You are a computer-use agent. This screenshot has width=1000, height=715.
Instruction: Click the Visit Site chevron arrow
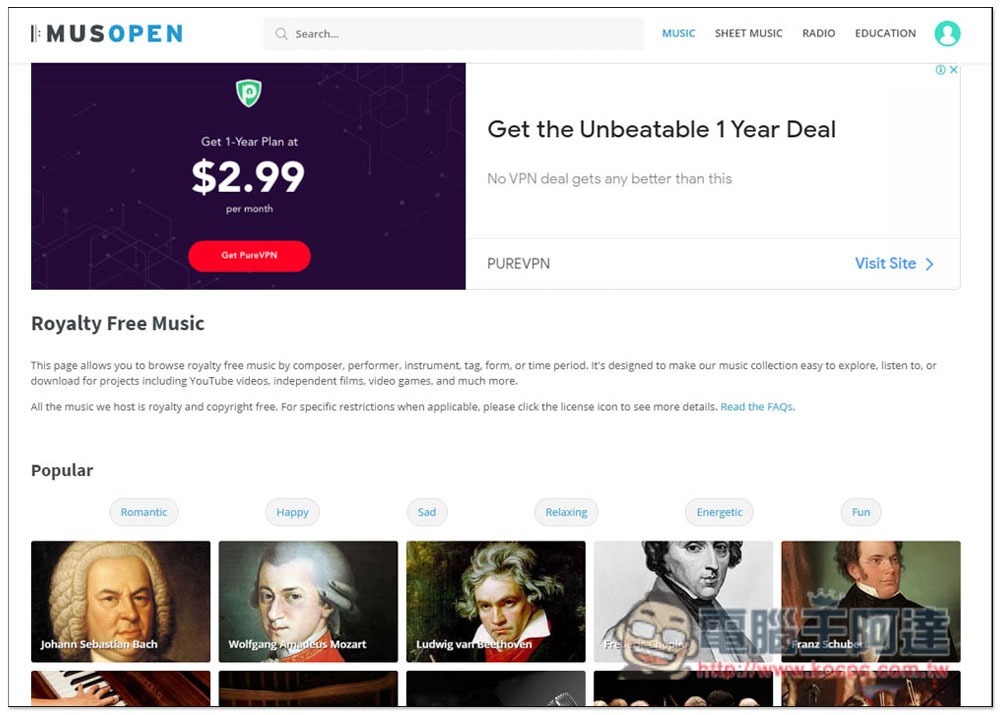click(929, 264)
